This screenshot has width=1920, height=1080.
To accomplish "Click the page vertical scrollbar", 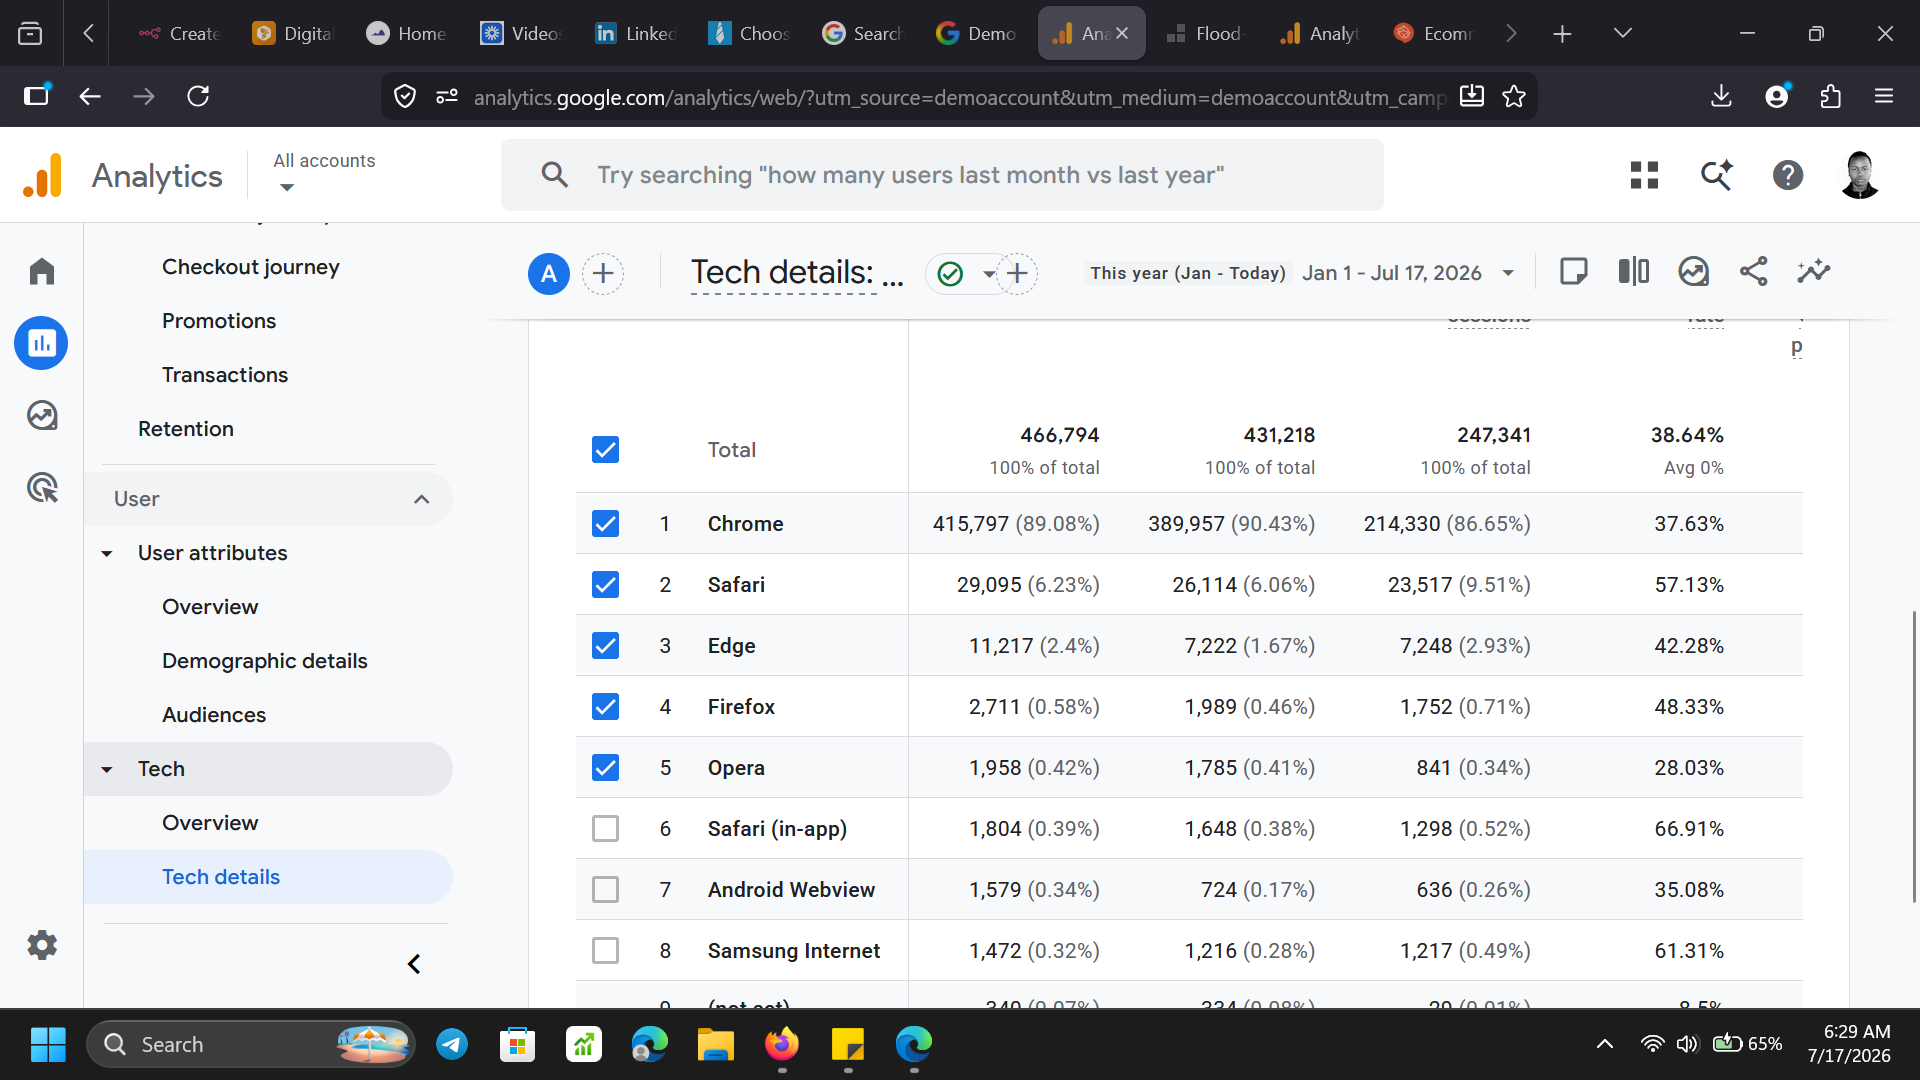I will [1913, 755].
